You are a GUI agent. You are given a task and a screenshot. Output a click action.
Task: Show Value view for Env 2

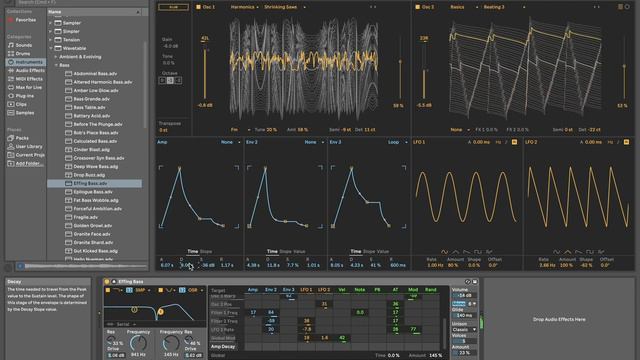(299, 251)
